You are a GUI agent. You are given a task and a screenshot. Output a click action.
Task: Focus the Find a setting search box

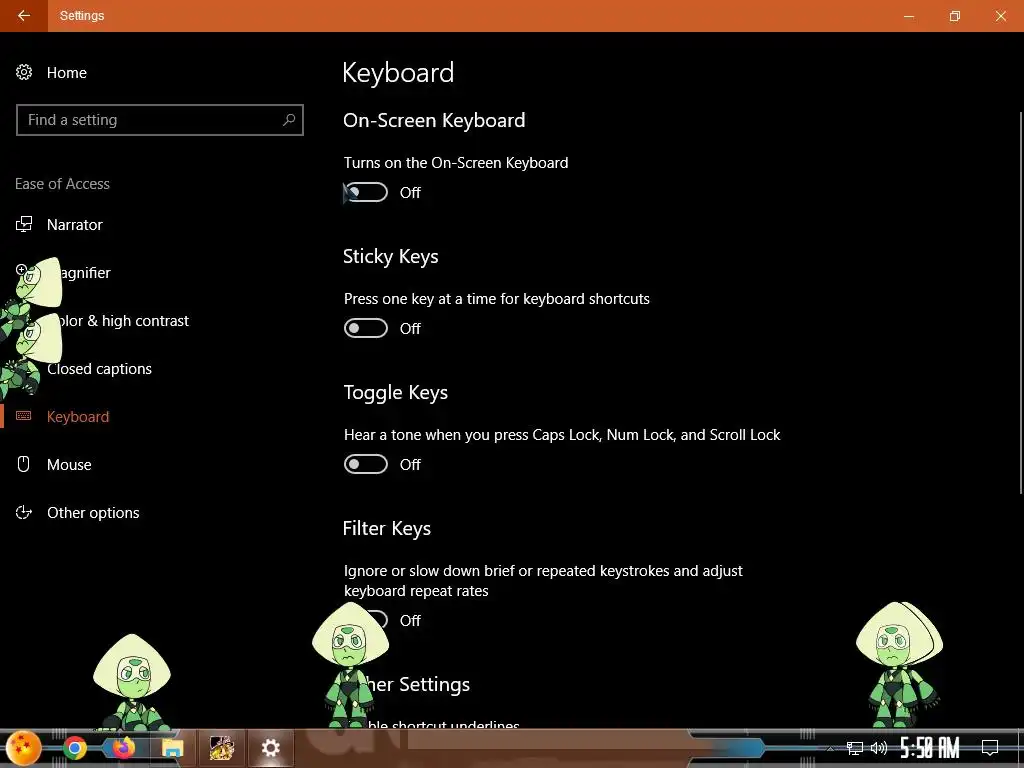(159, 120)
